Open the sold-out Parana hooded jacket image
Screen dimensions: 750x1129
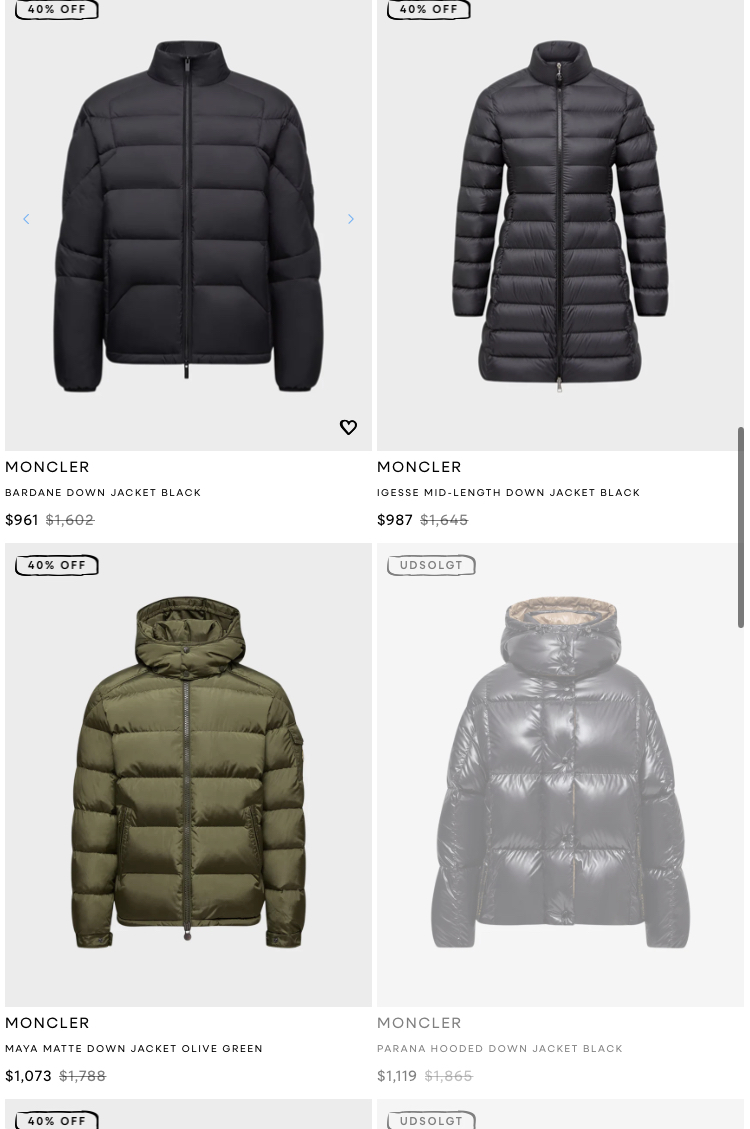coord(560,775)
